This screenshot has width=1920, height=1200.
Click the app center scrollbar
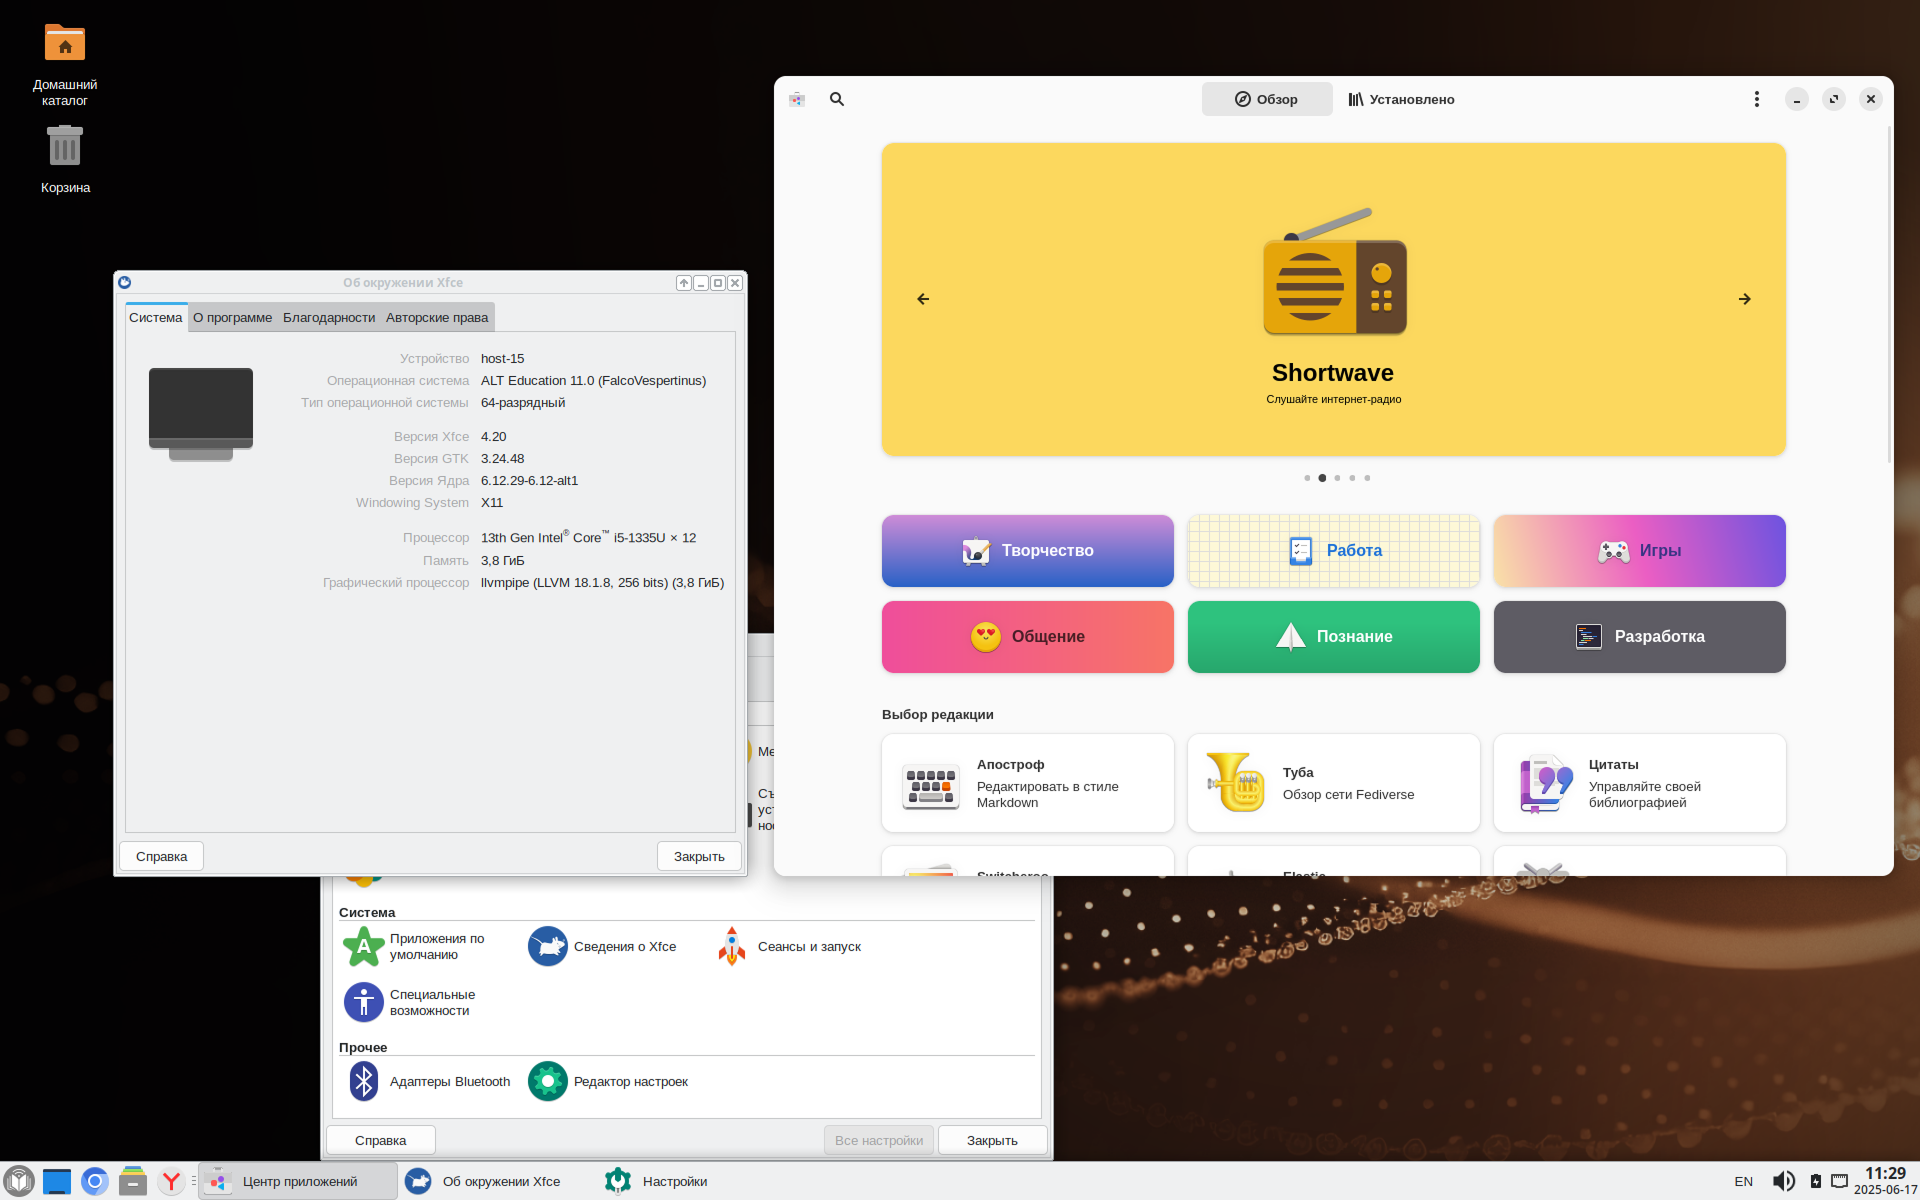point(1888,295)
